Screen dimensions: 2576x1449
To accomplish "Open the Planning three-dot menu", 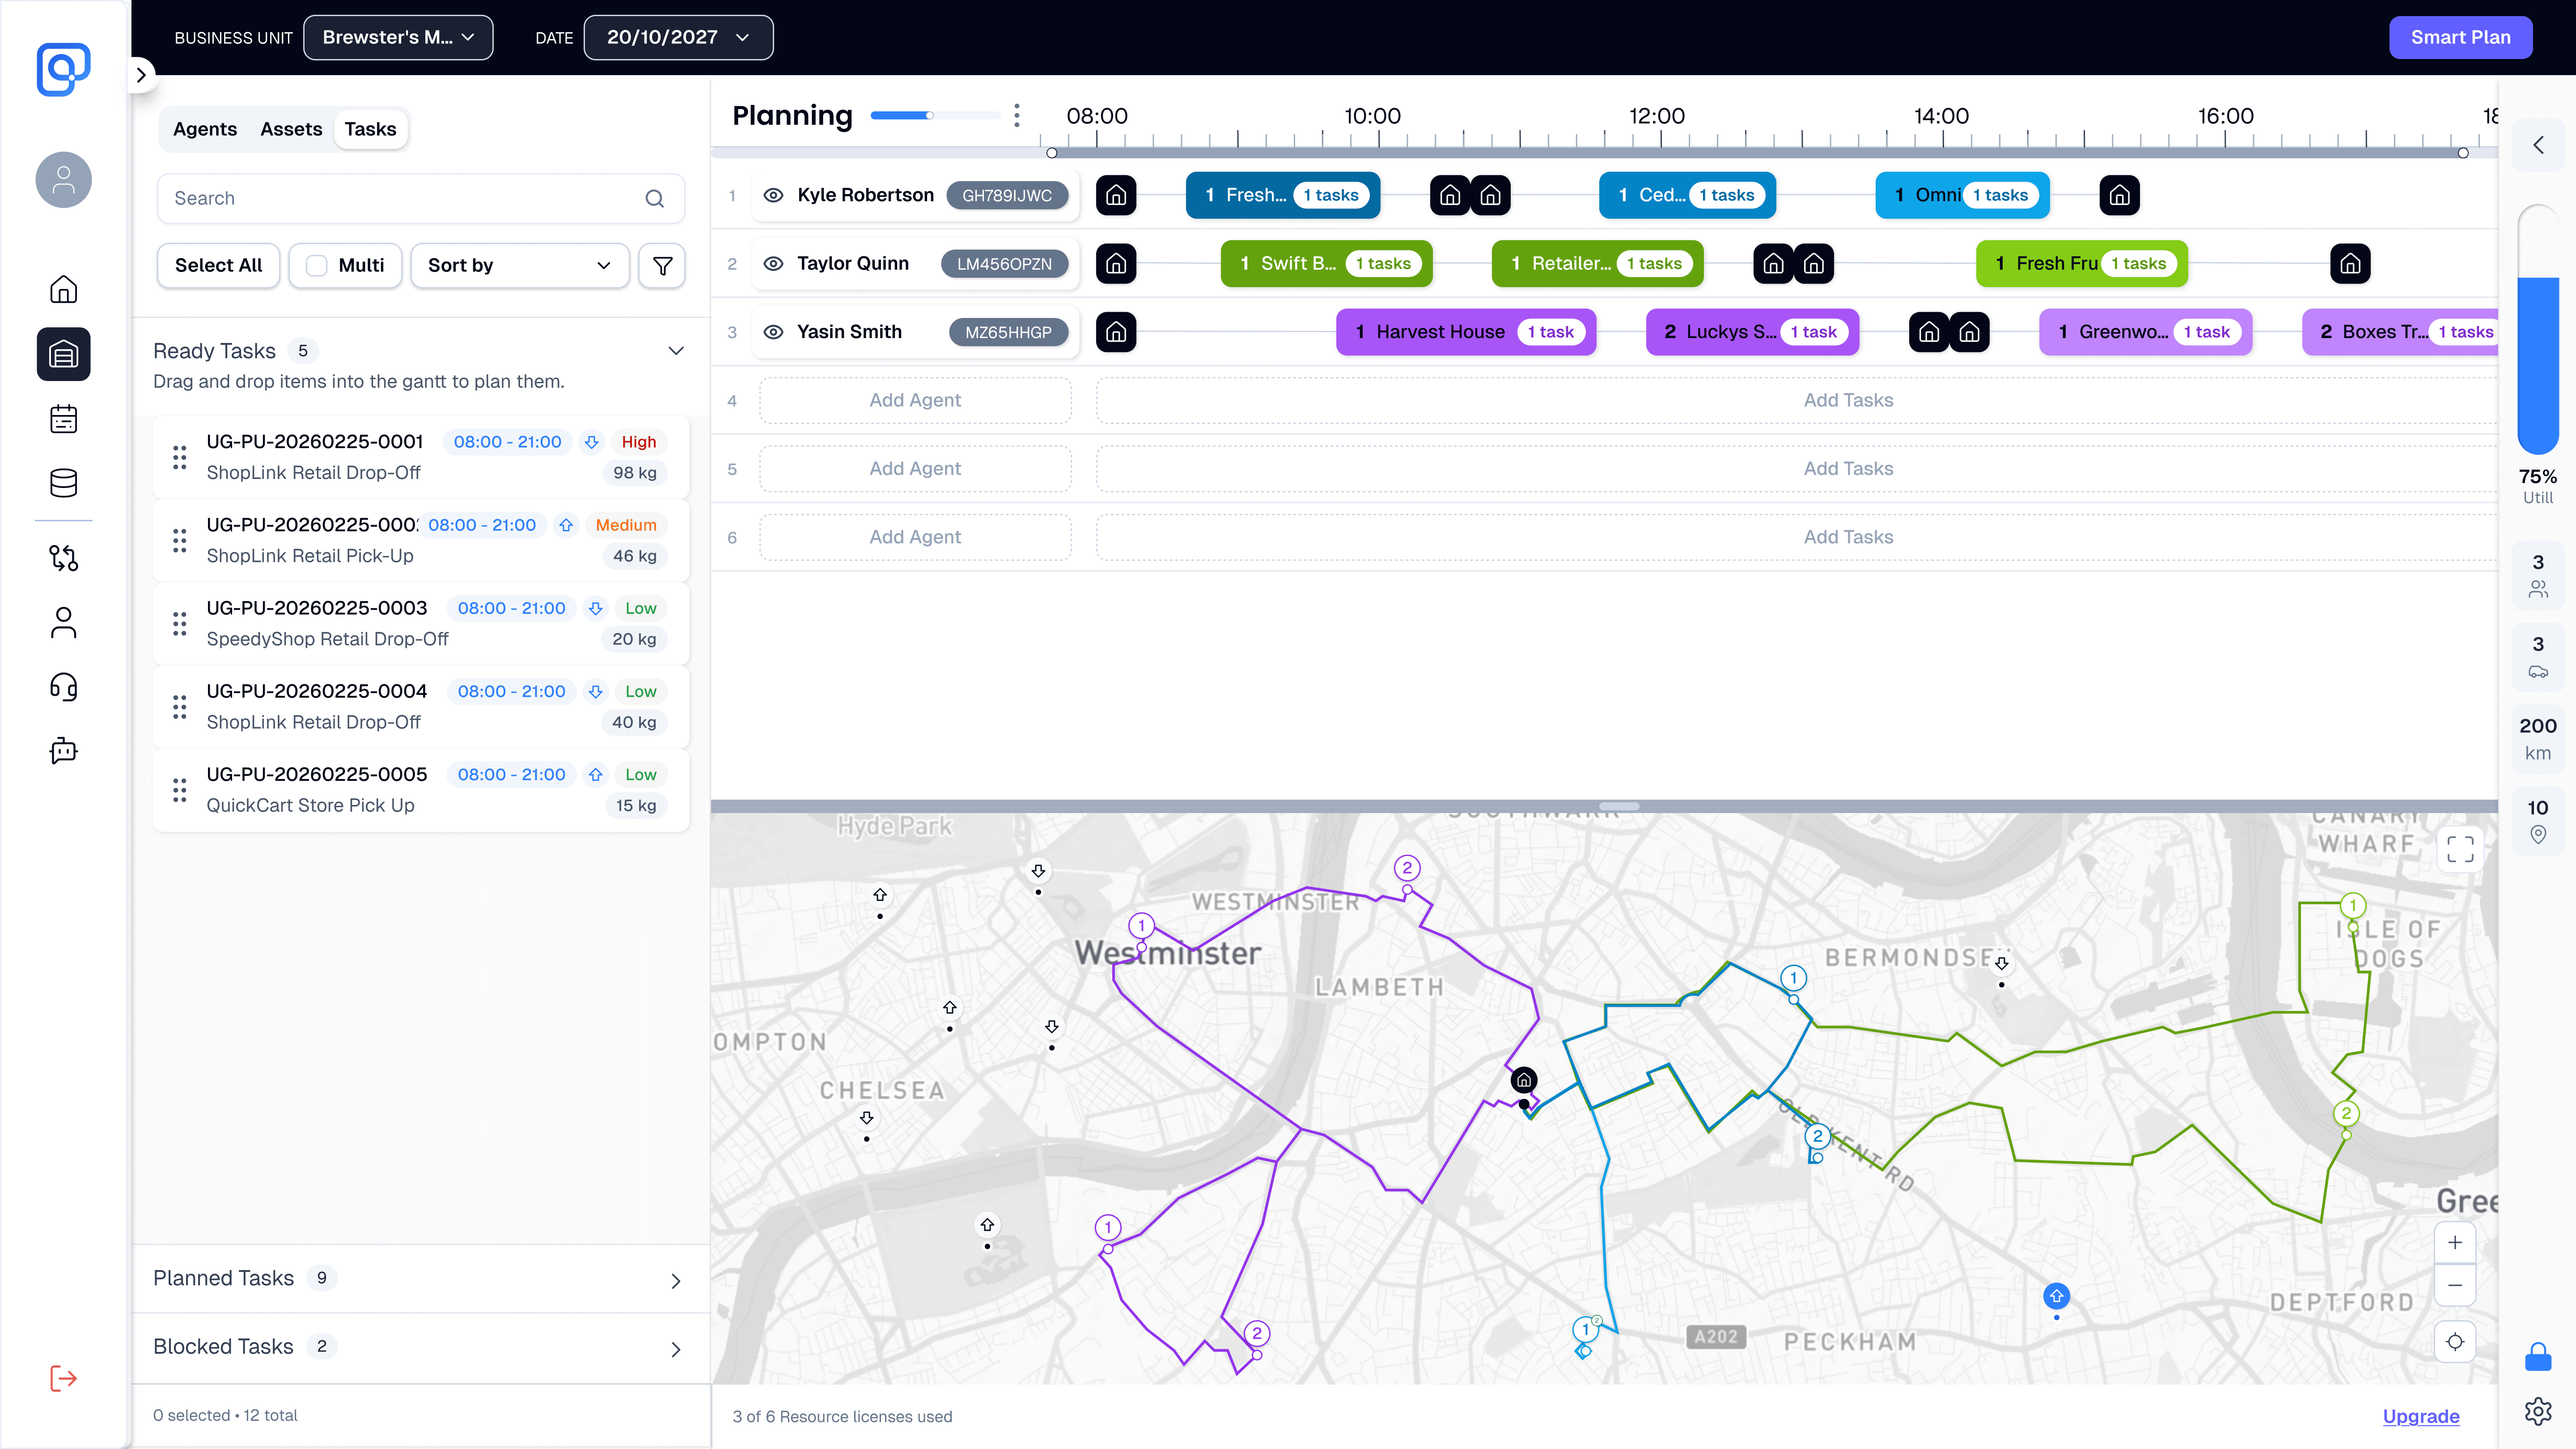I will pos(1017,116).
